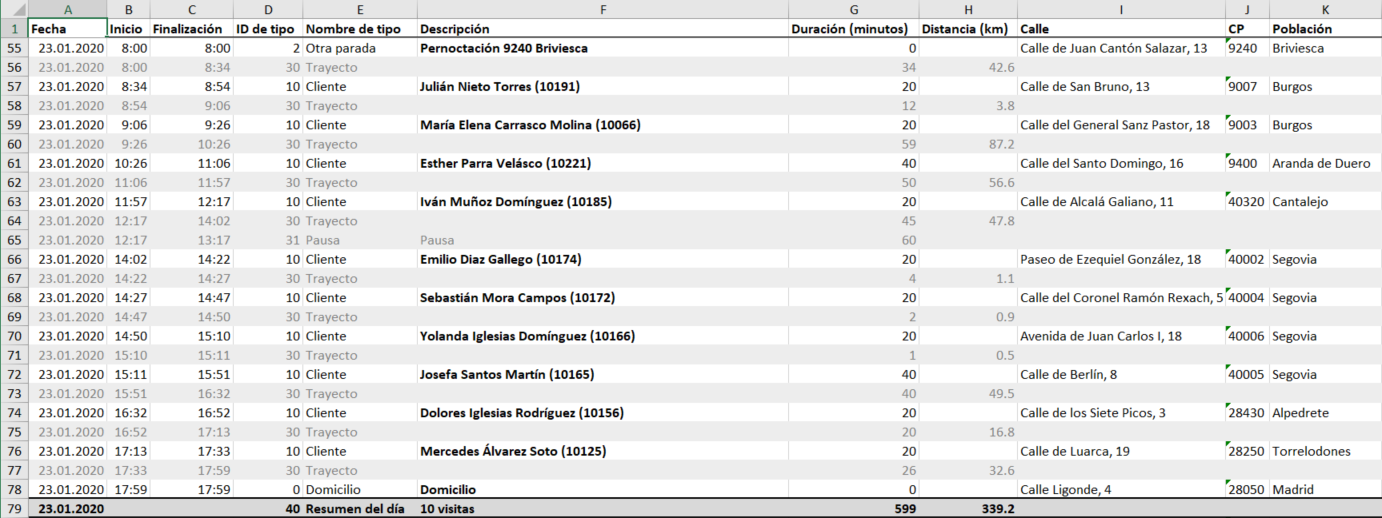Click the total duration 599 cell
Screen dimensions: 1382x518
tap(852, 509)
